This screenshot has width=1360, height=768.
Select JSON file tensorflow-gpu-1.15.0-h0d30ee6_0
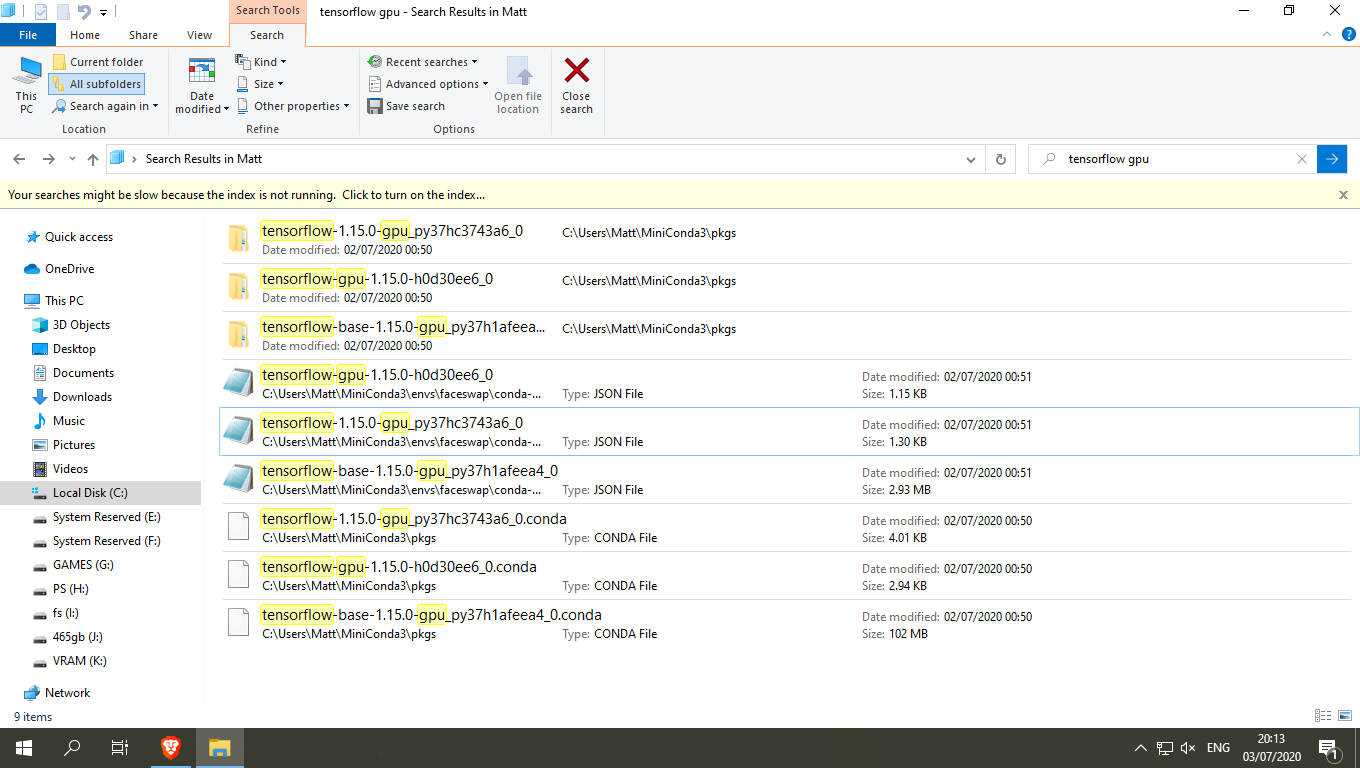(x=789, y=384)
